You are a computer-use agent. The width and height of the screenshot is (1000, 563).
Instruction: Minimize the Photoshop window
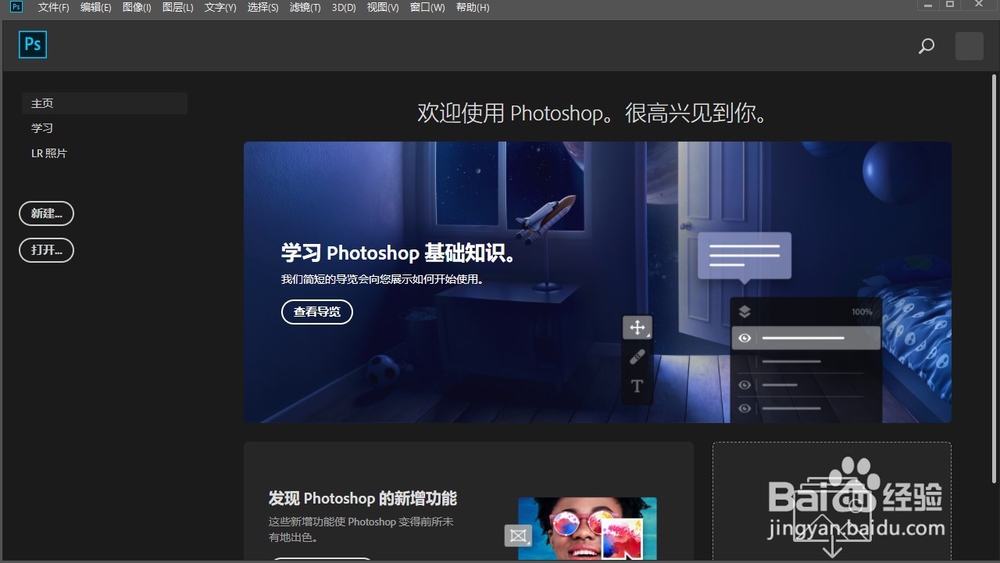928,5
